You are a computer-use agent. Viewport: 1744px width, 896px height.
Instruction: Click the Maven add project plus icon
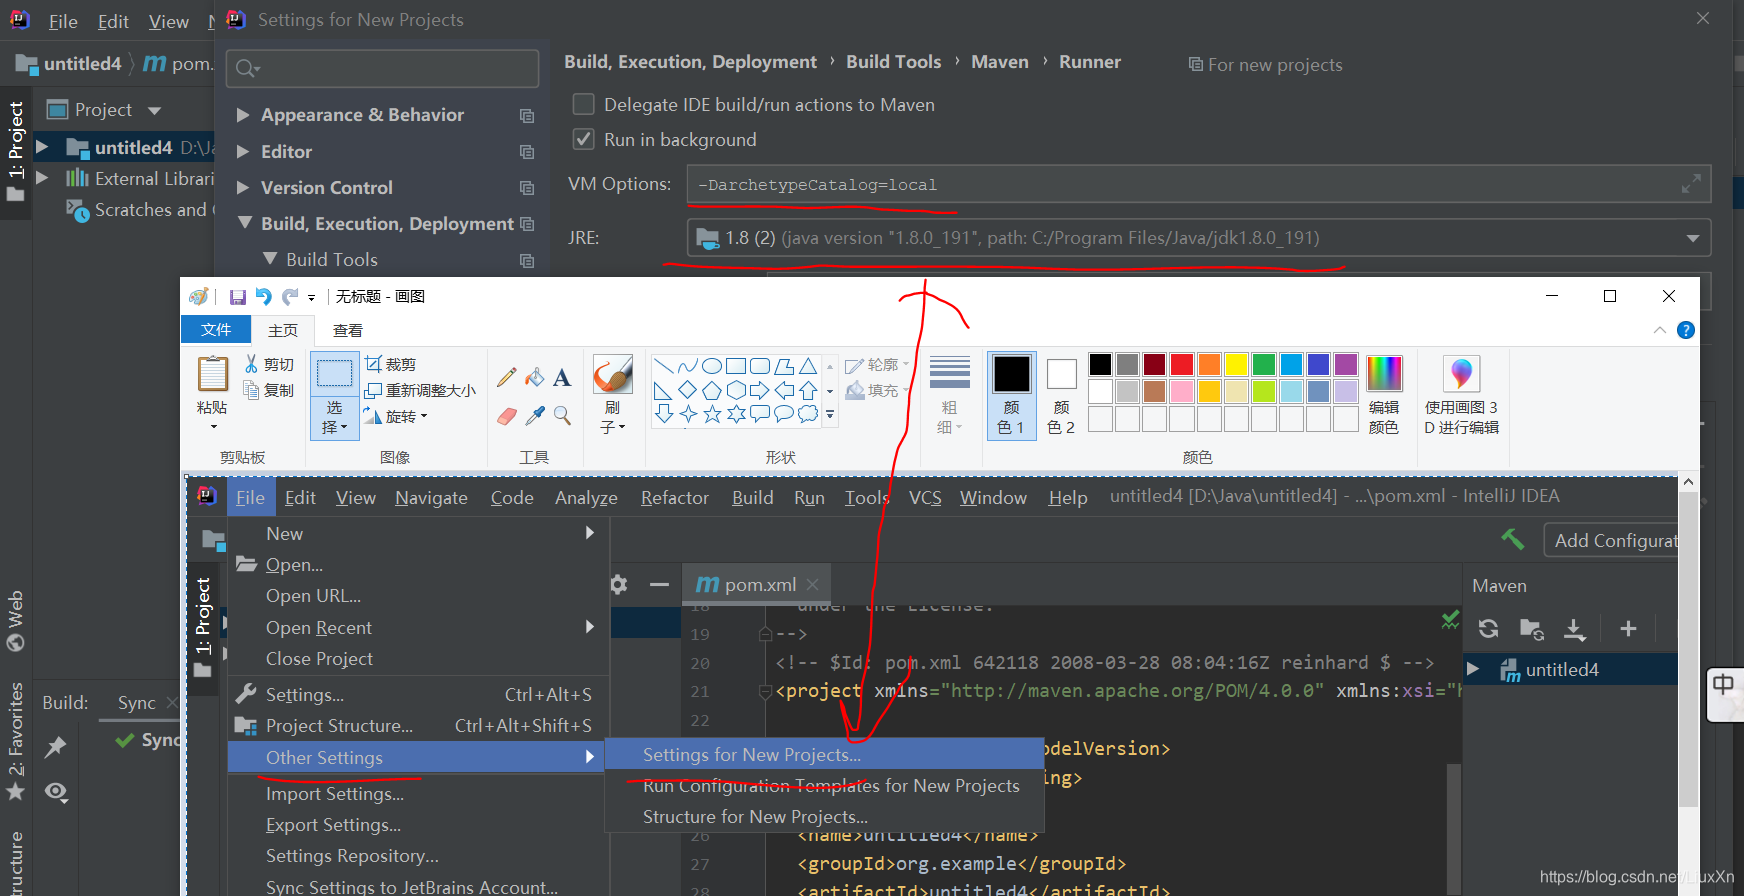(x=1628, y=628)
